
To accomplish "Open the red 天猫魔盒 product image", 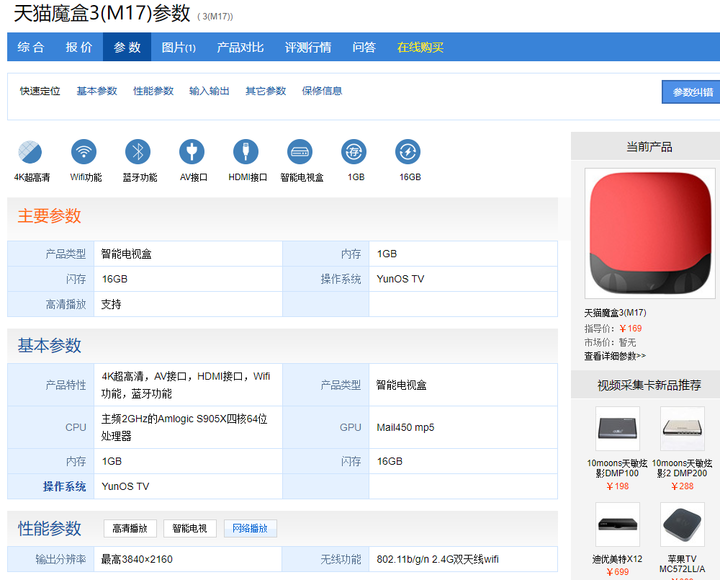I will (x=650, y=233).
